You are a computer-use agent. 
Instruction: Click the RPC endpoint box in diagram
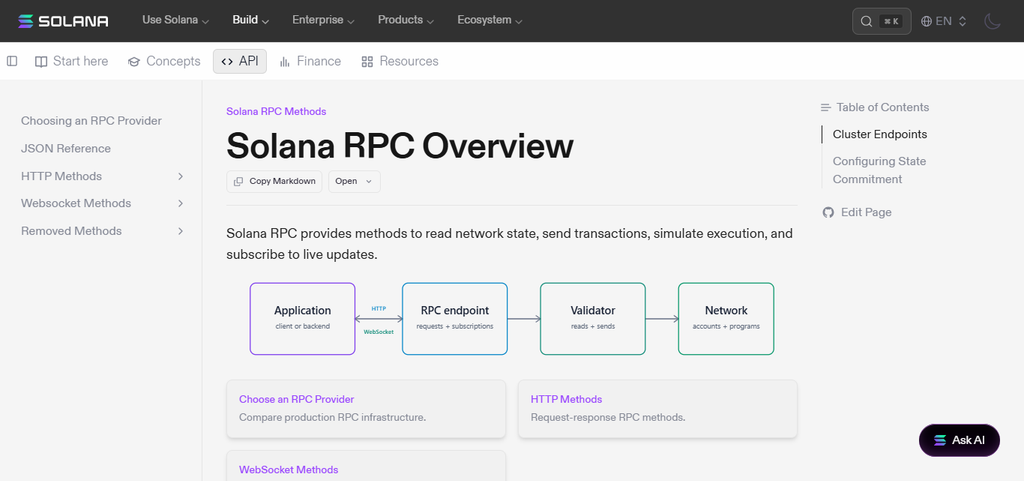point(455,318)
